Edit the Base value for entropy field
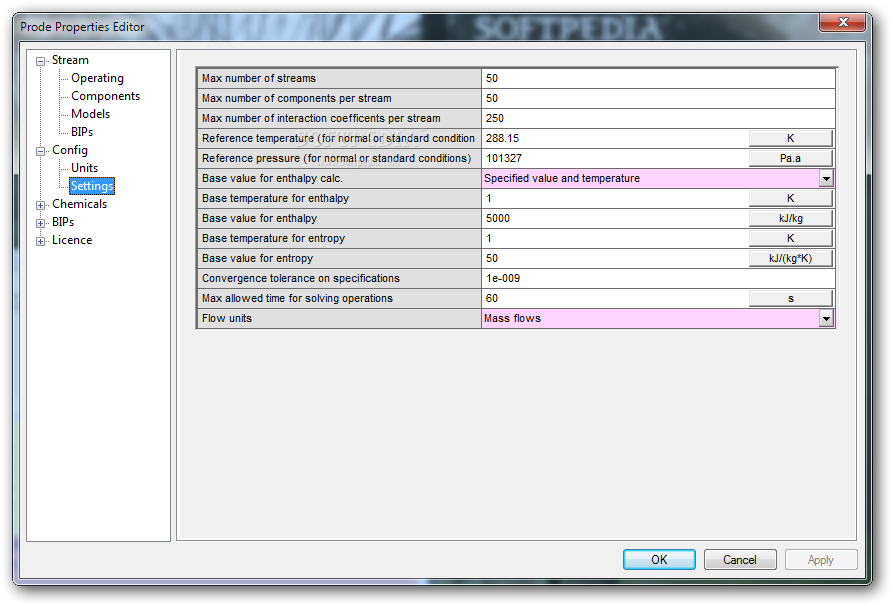The height and width of the screenshot is (606, 893). pos(615,259)
